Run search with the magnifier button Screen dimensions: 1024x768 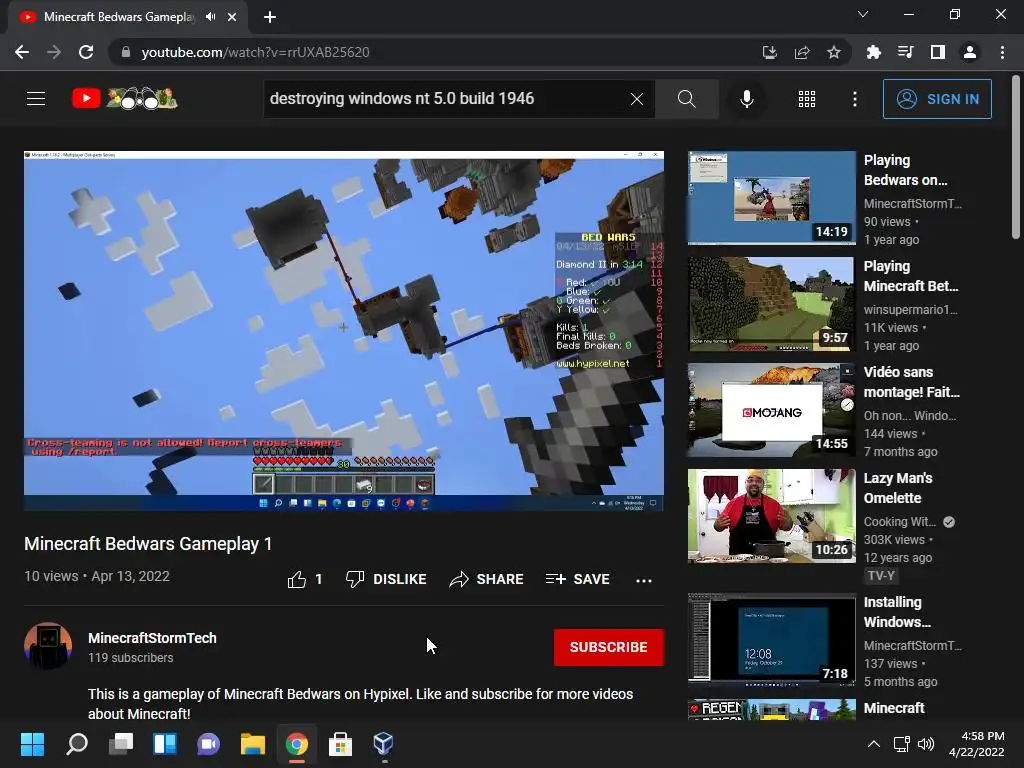pos(686,99)
